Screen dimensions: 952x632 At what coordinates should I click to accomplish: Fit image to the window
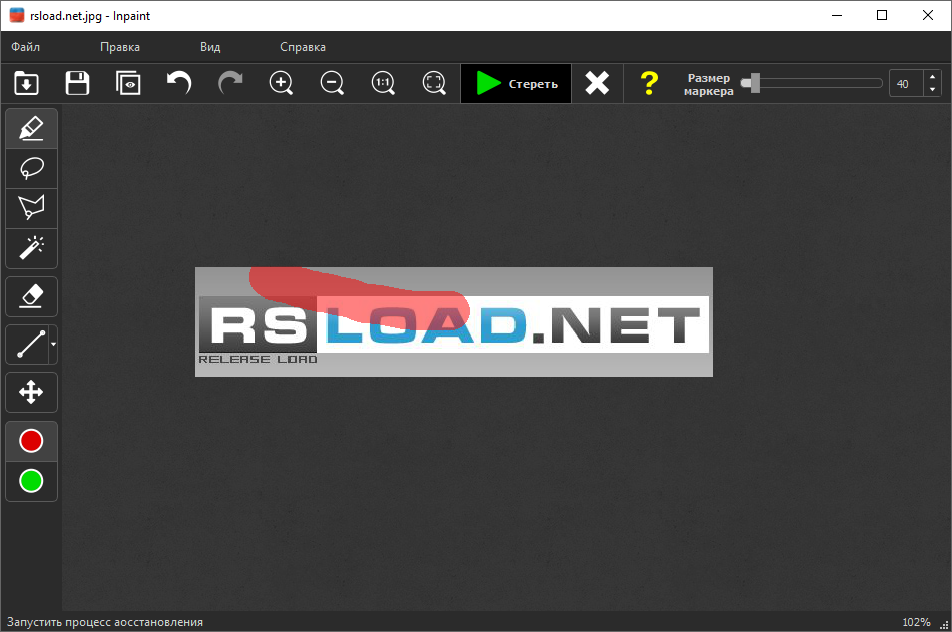coord(434,83)
